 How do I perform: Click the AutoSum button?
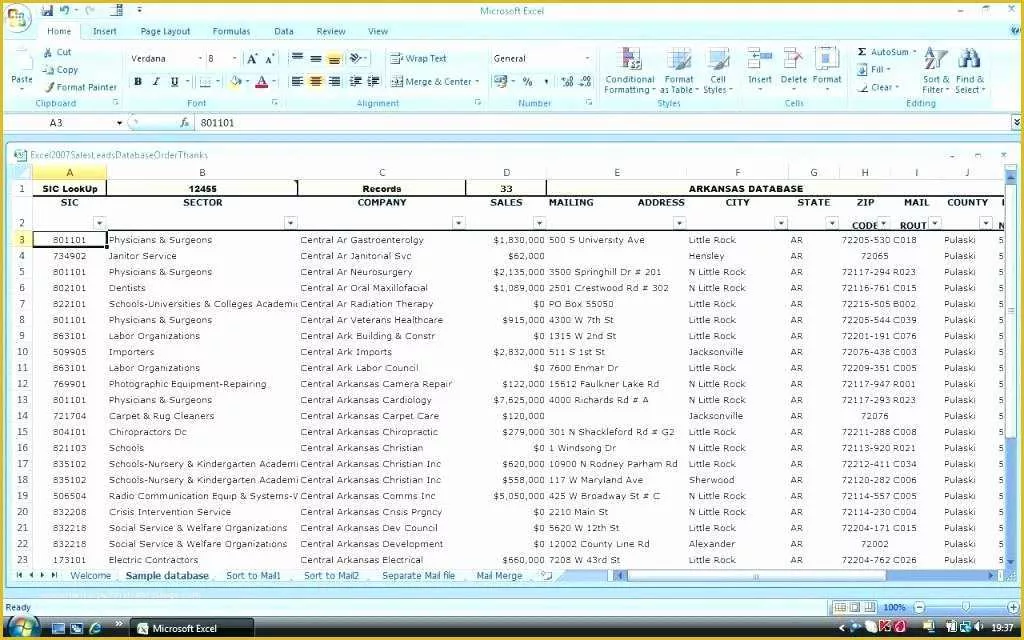click(x=887, y=52)
